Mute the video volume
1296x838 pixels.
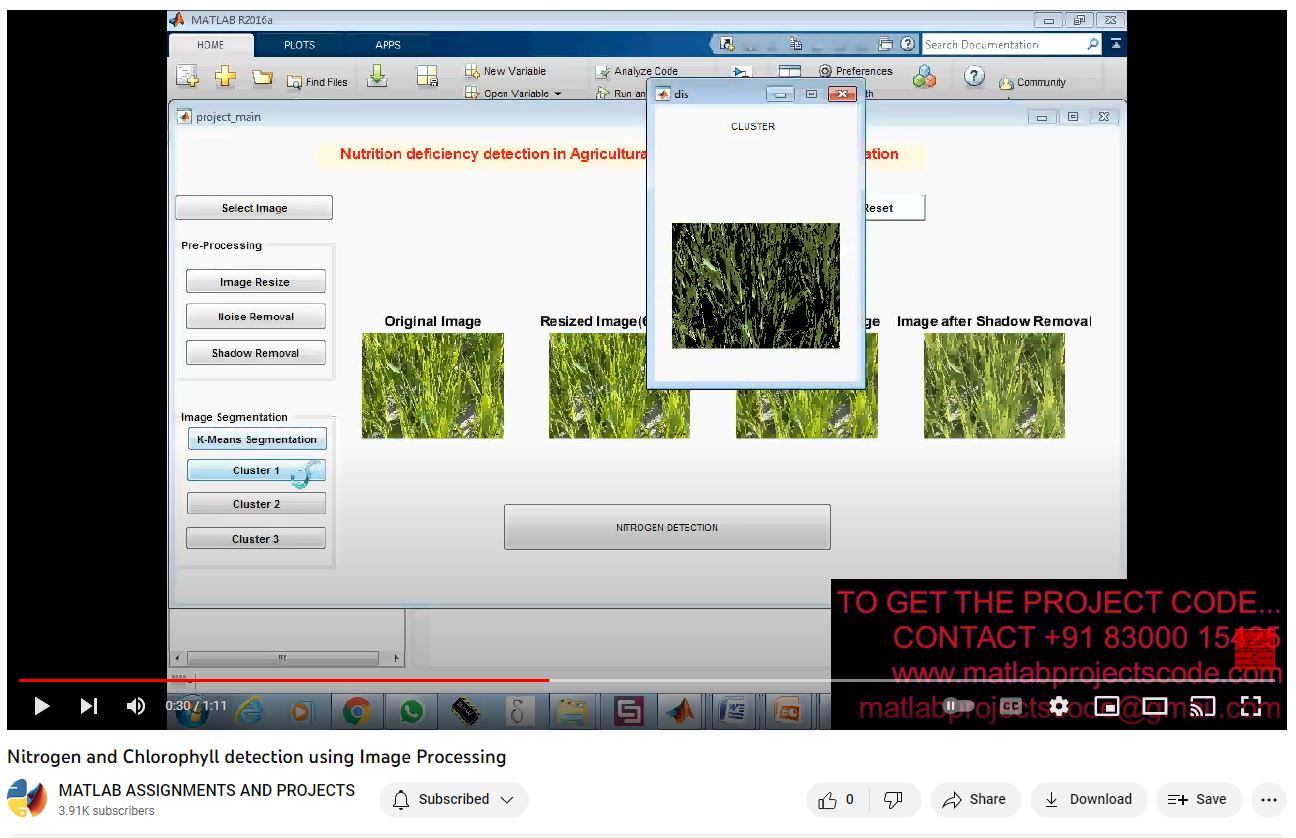(x=136, y=706)
